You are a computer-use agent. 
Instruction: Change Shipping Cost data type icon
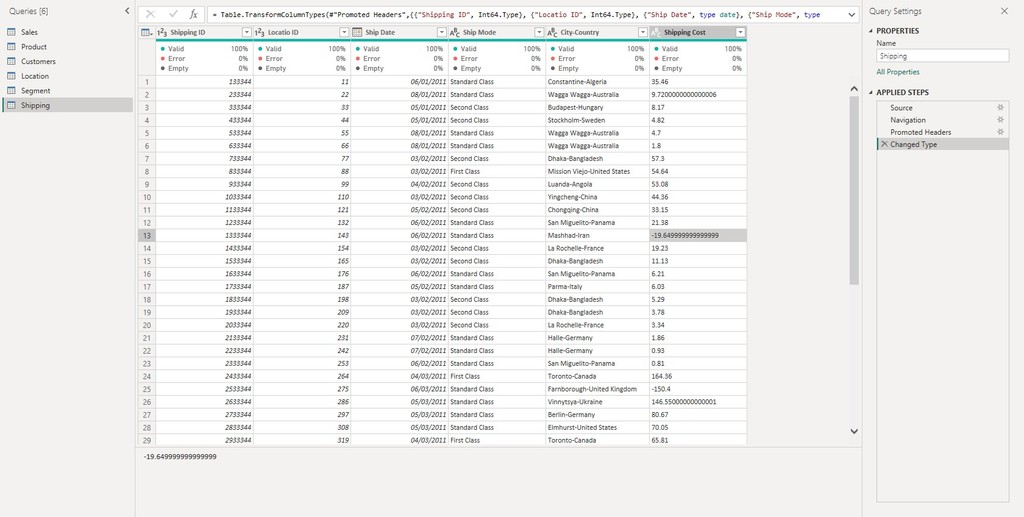pyautogui.click(x=656, y=33)
